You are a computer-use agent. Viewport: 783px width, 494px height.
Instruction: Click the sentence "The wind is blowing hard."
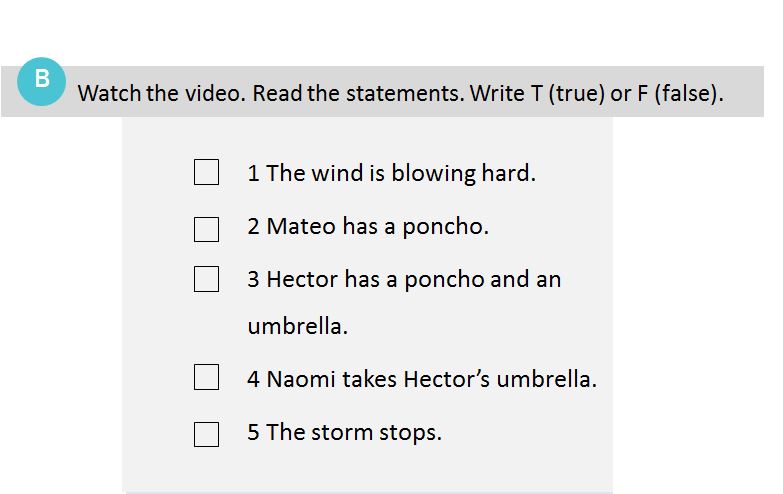[401, 173]
